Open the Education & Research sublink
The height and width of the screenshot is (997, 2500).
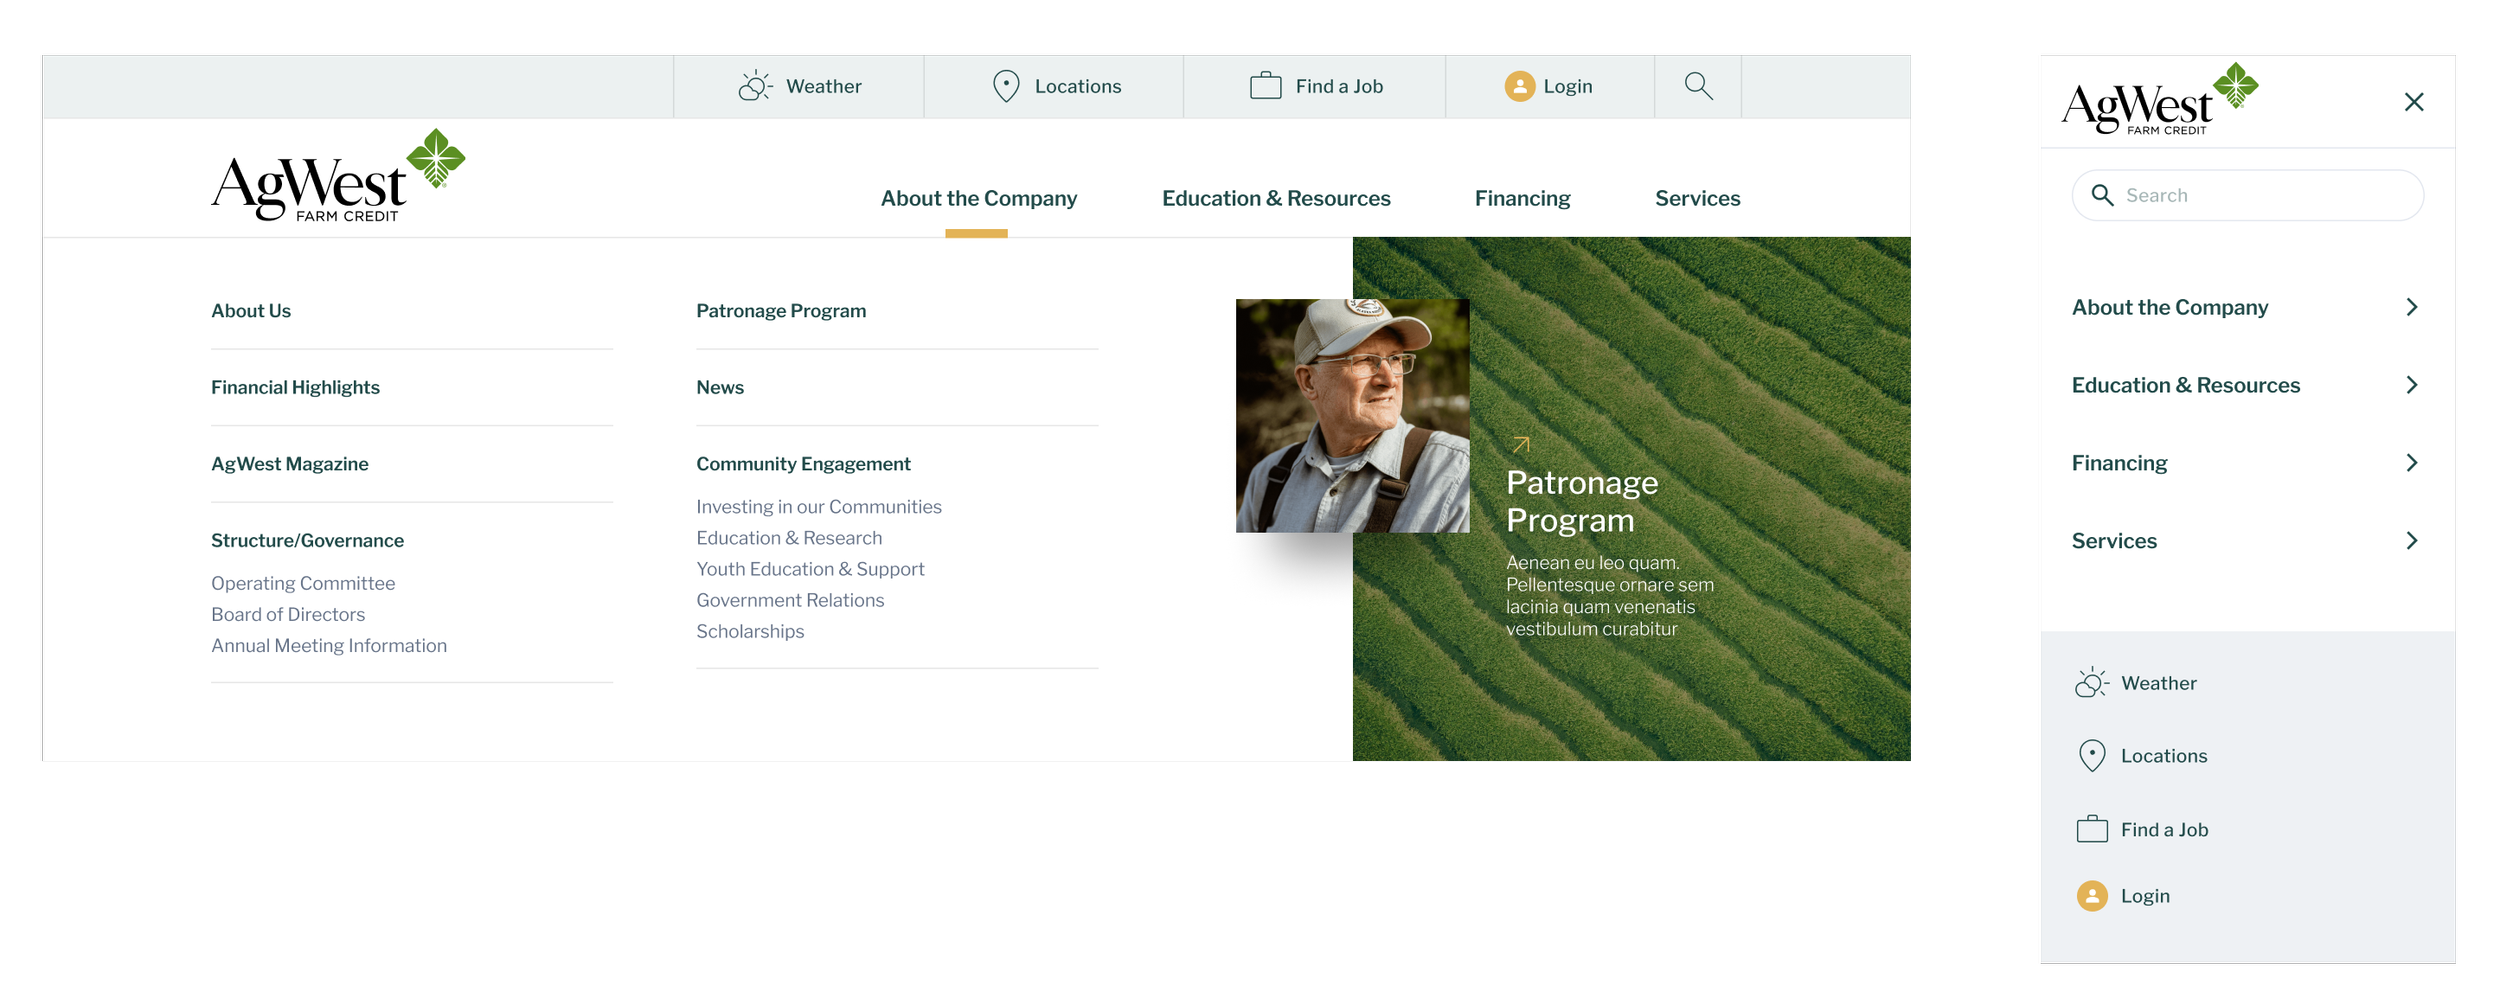(x=789, y=538)
